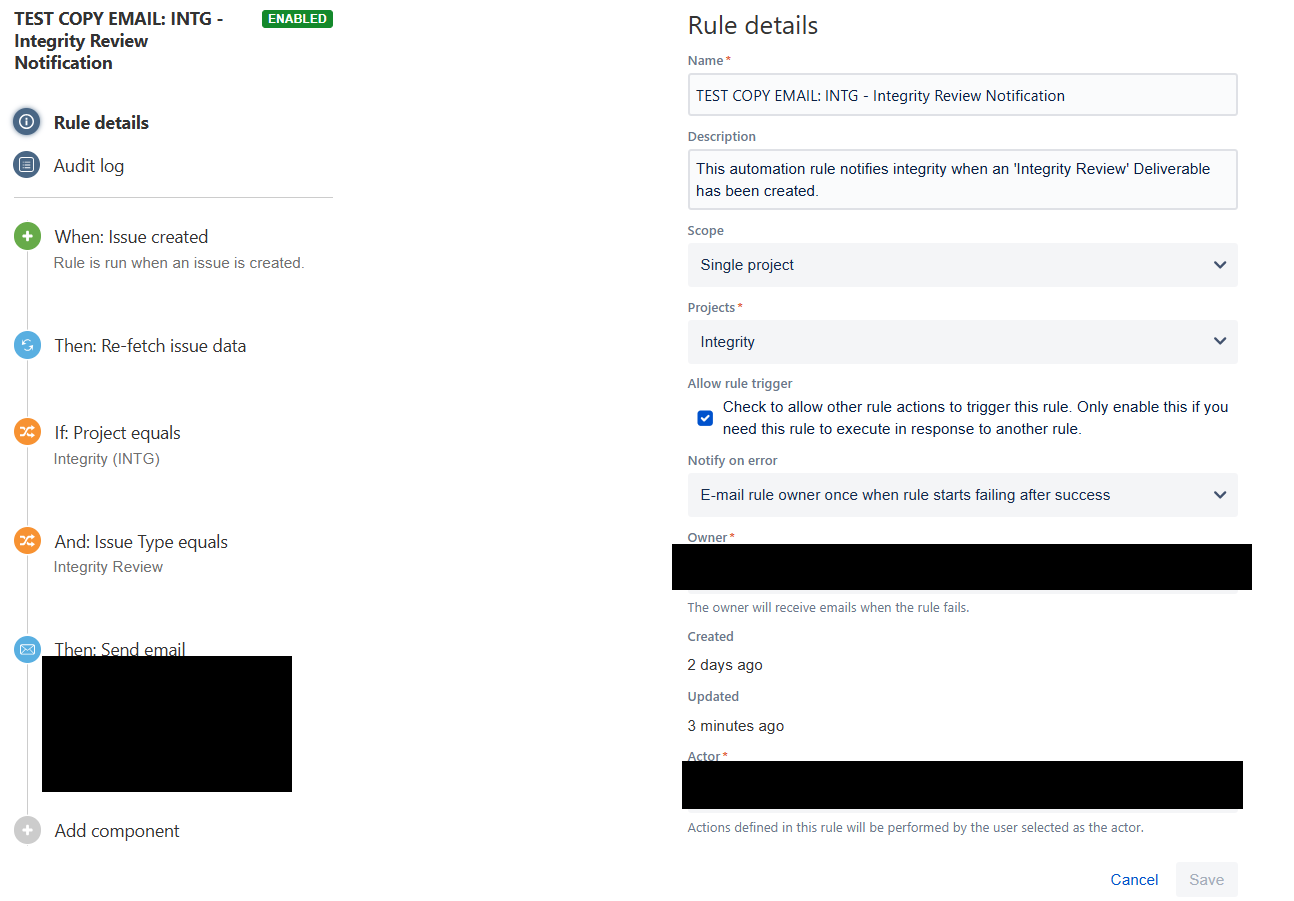Open Rule details in the sidebar
This screenshot has width=1294, height=901.
click(x=101, y=123)
